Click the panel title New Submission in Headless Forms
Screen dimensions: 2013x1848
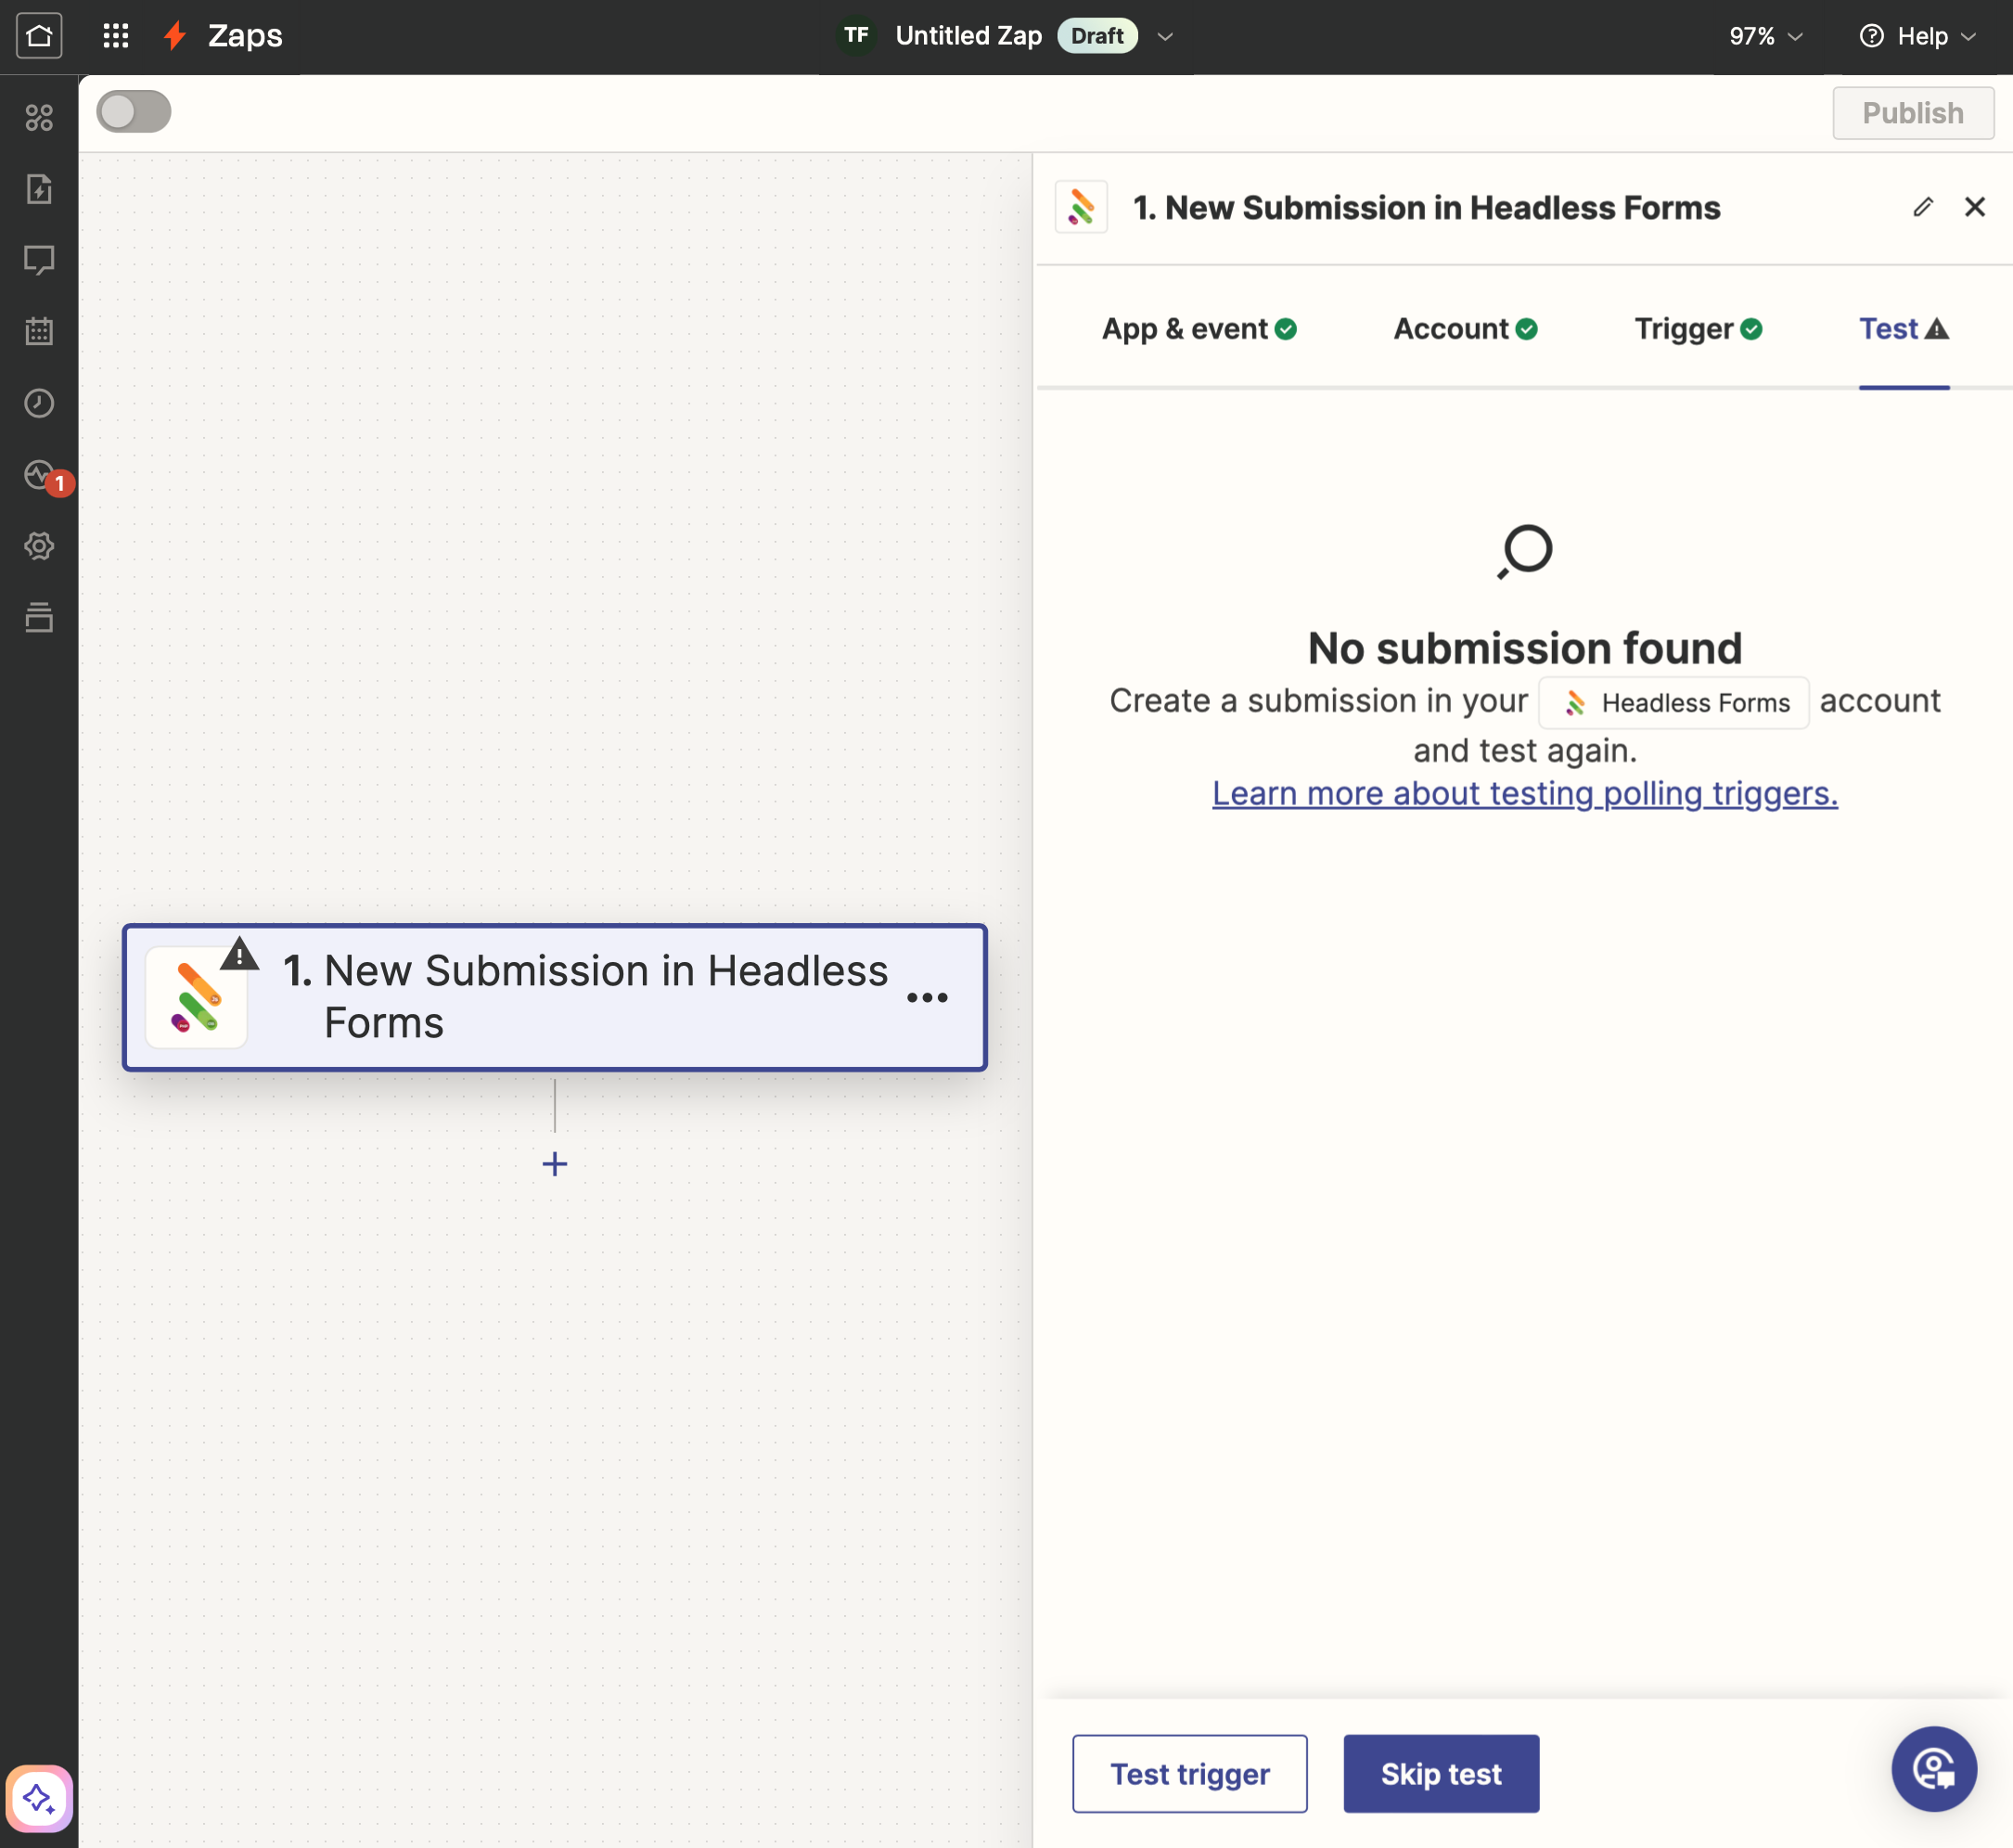(1426, 208)
